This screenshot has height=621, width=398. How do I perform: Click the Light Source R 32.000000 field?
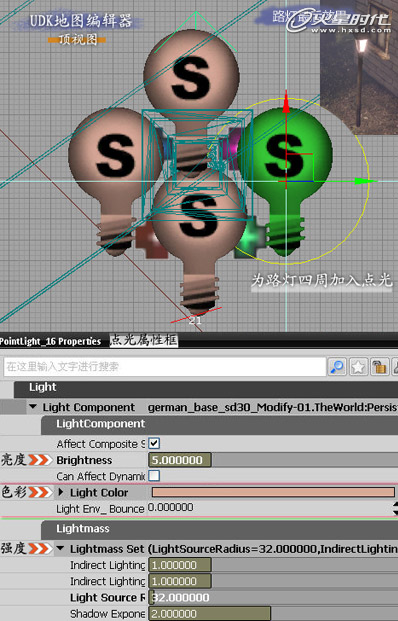tap(273, 597)
